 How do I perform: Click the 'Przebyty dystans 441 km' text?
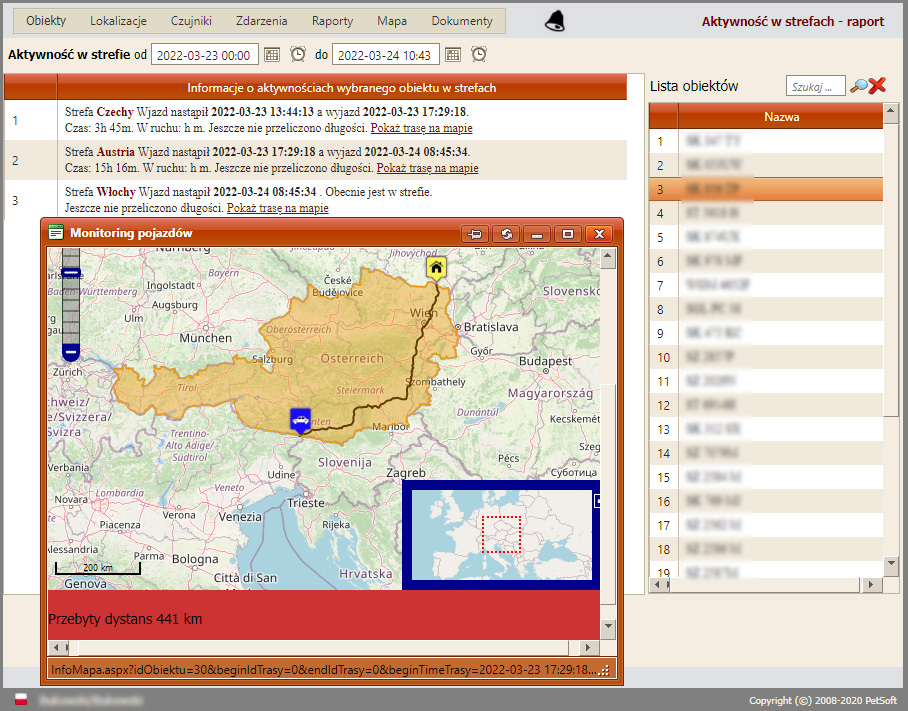pyautogui.click(x=125, y=619)
